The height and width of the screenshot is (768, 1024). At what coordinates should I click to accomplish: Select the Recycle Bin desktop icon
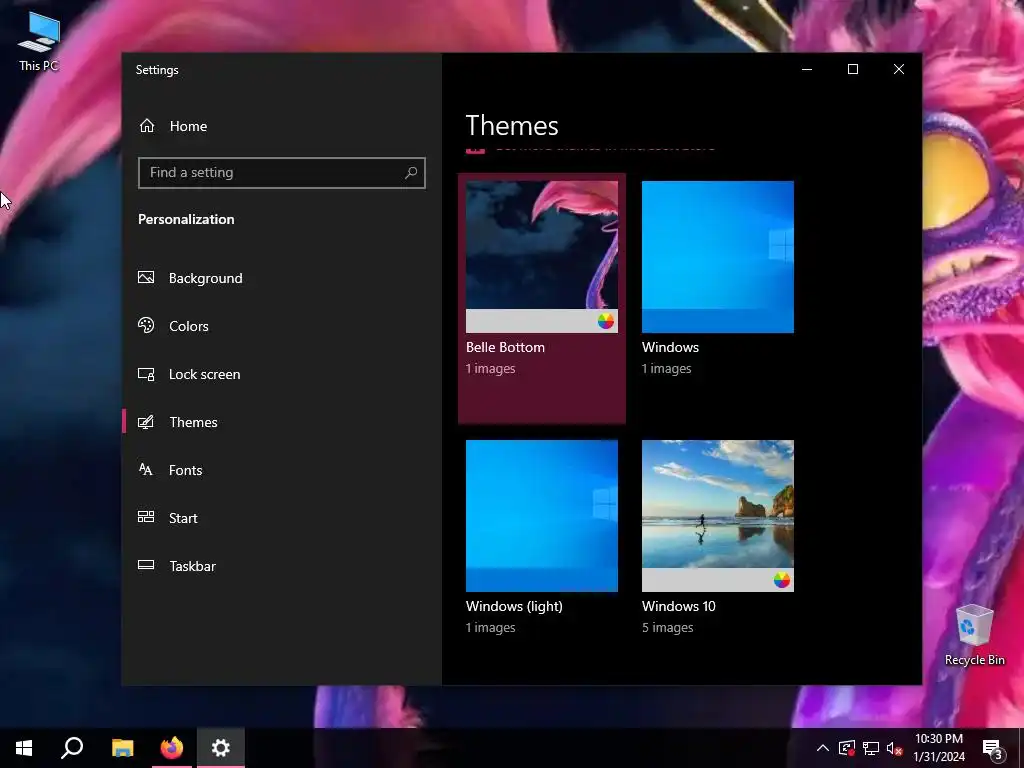tap(974, 635)
